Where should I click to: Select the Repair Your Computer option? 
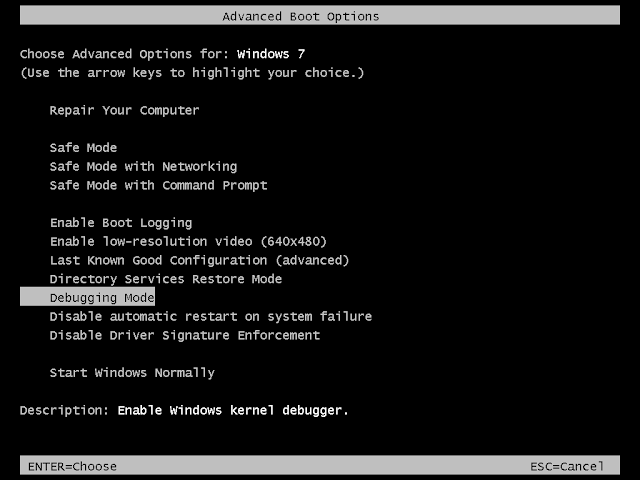124,111
